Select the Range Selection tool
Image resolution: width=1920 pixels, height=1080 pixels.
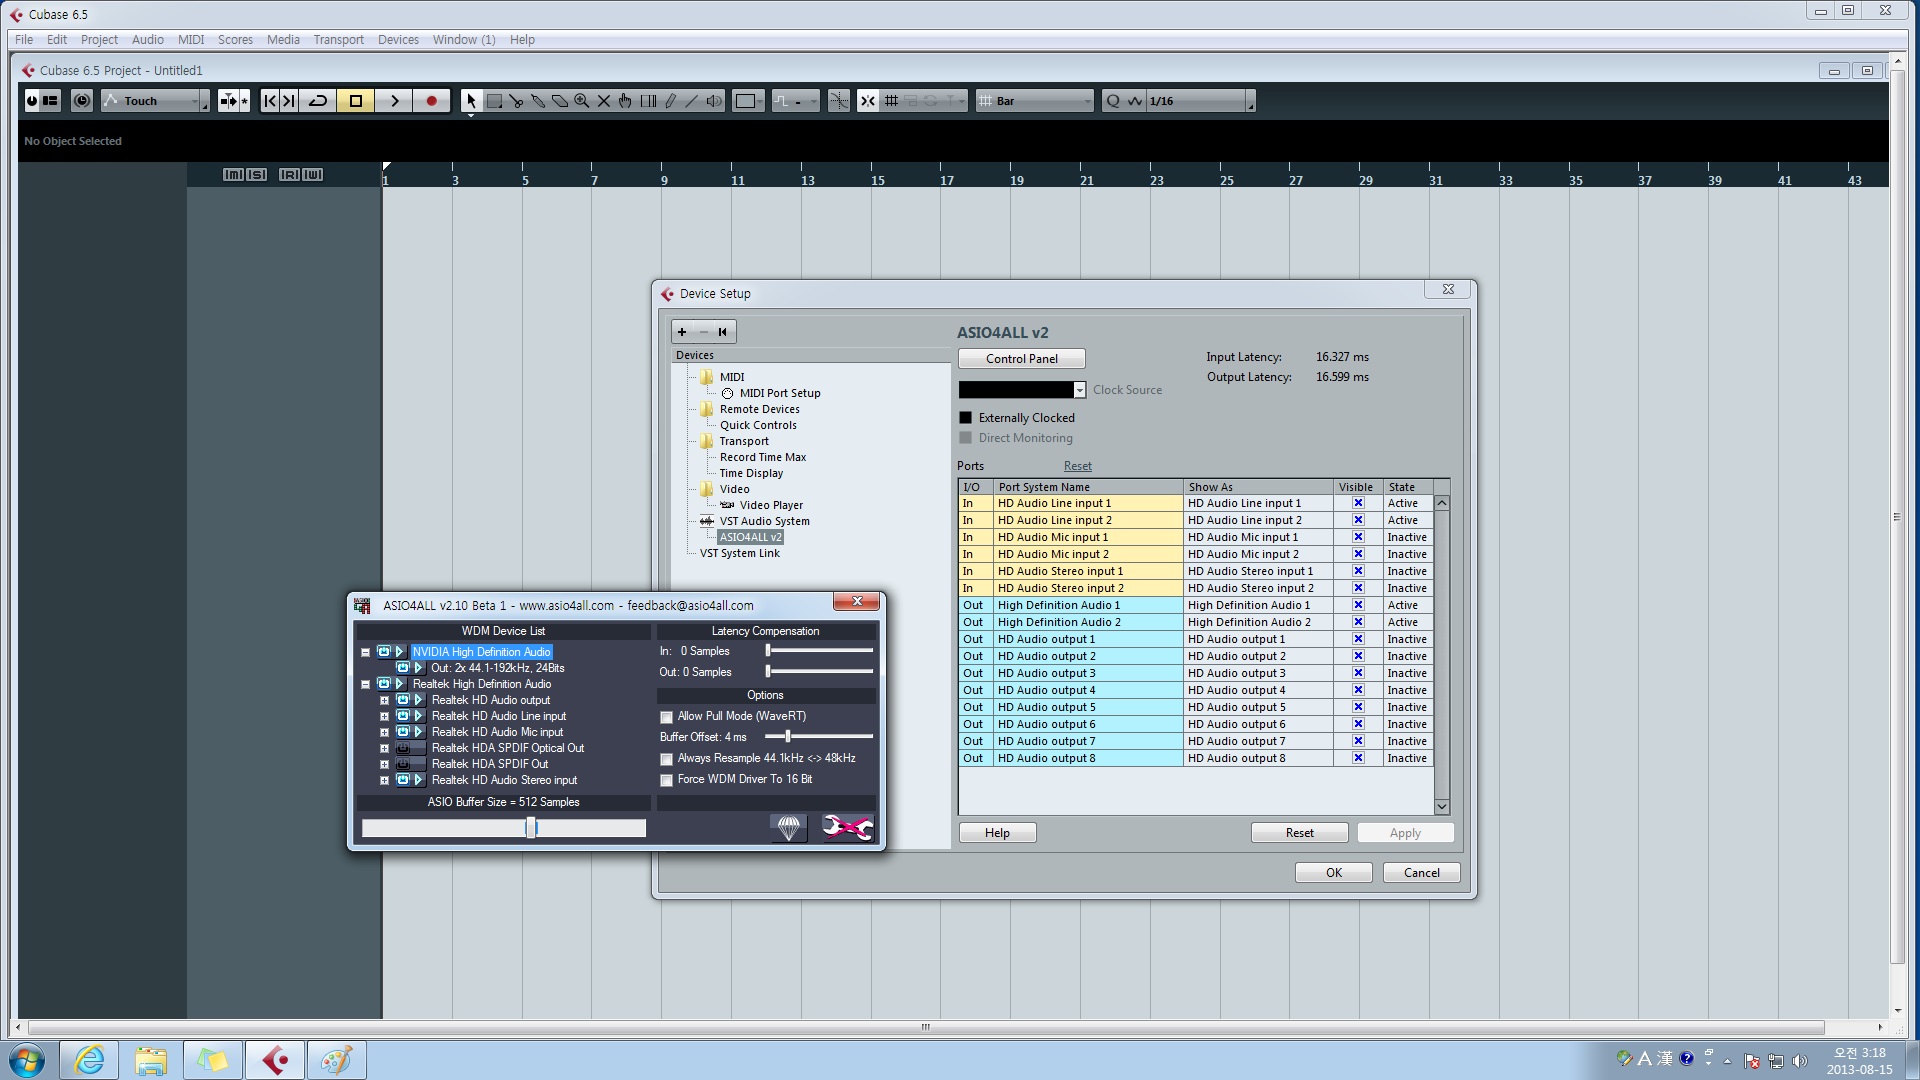click(x=494, y=101)
